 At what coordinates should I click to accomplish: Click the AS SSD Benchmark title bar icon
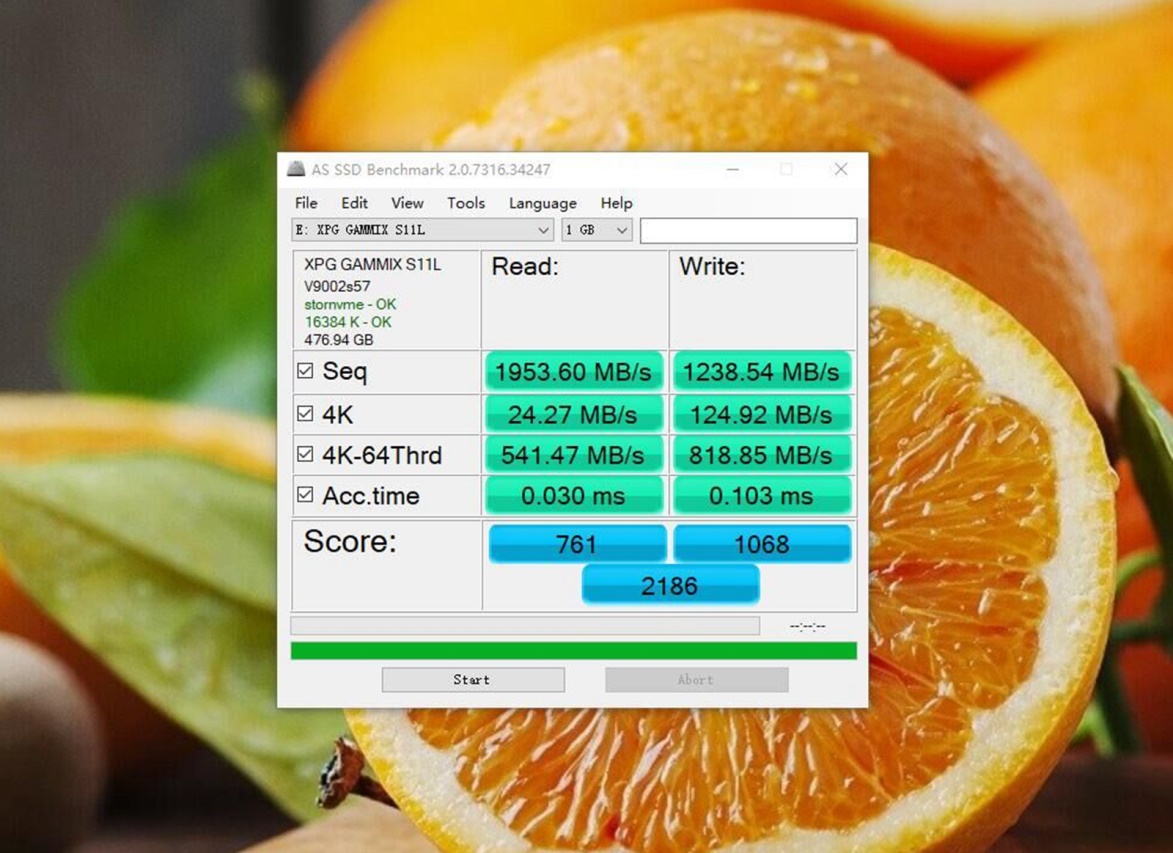(x=296, y=169)
